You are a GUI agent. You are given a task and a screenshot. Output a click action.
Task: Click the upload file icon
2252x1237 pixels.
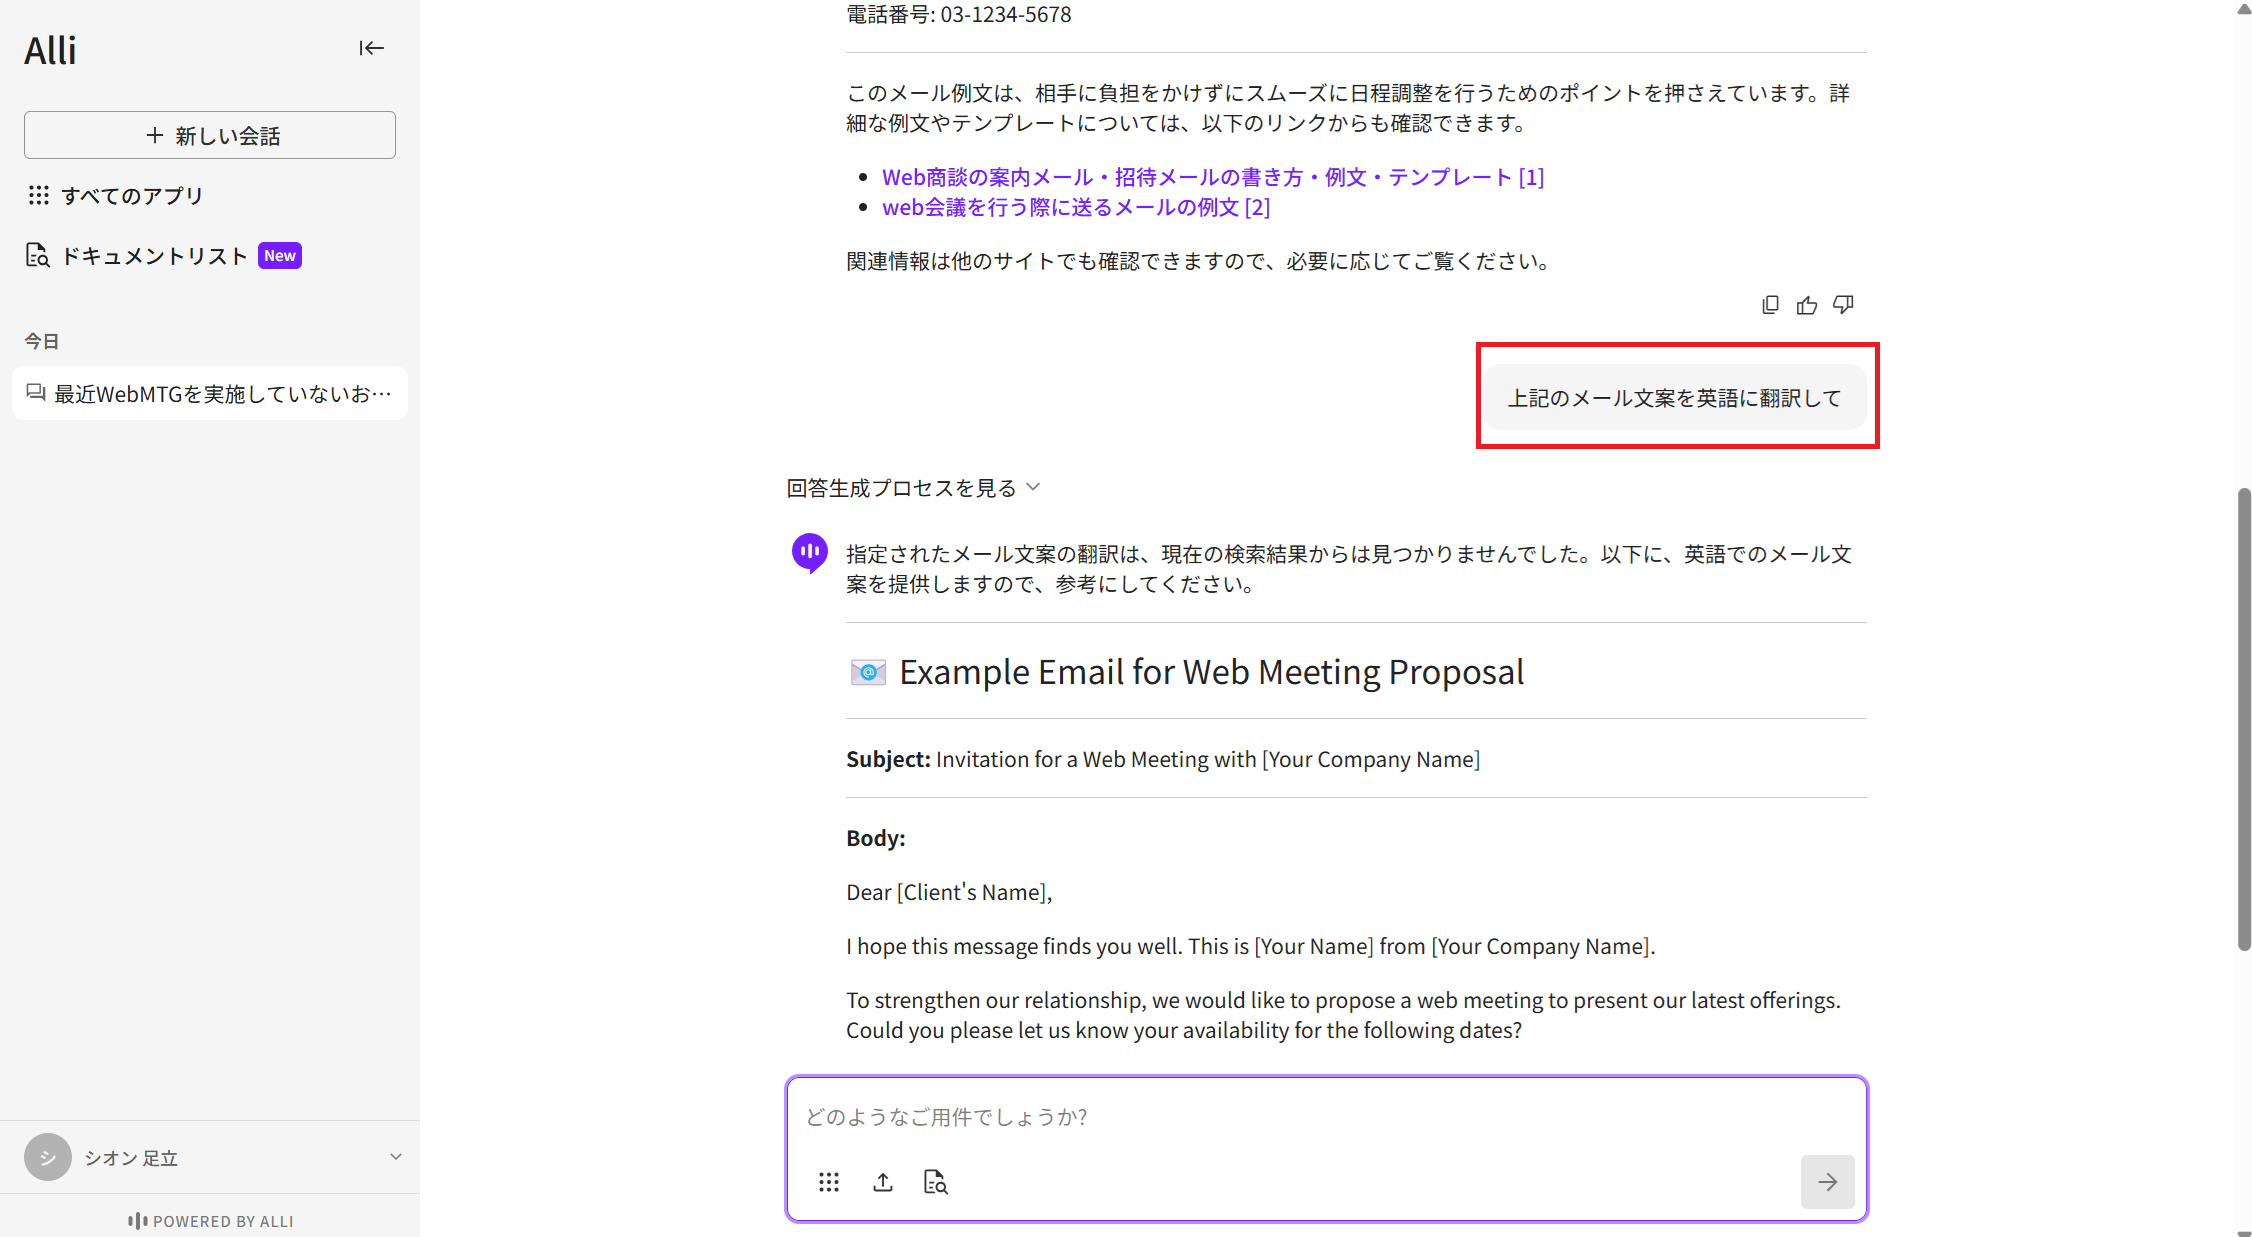point(882,1182)
